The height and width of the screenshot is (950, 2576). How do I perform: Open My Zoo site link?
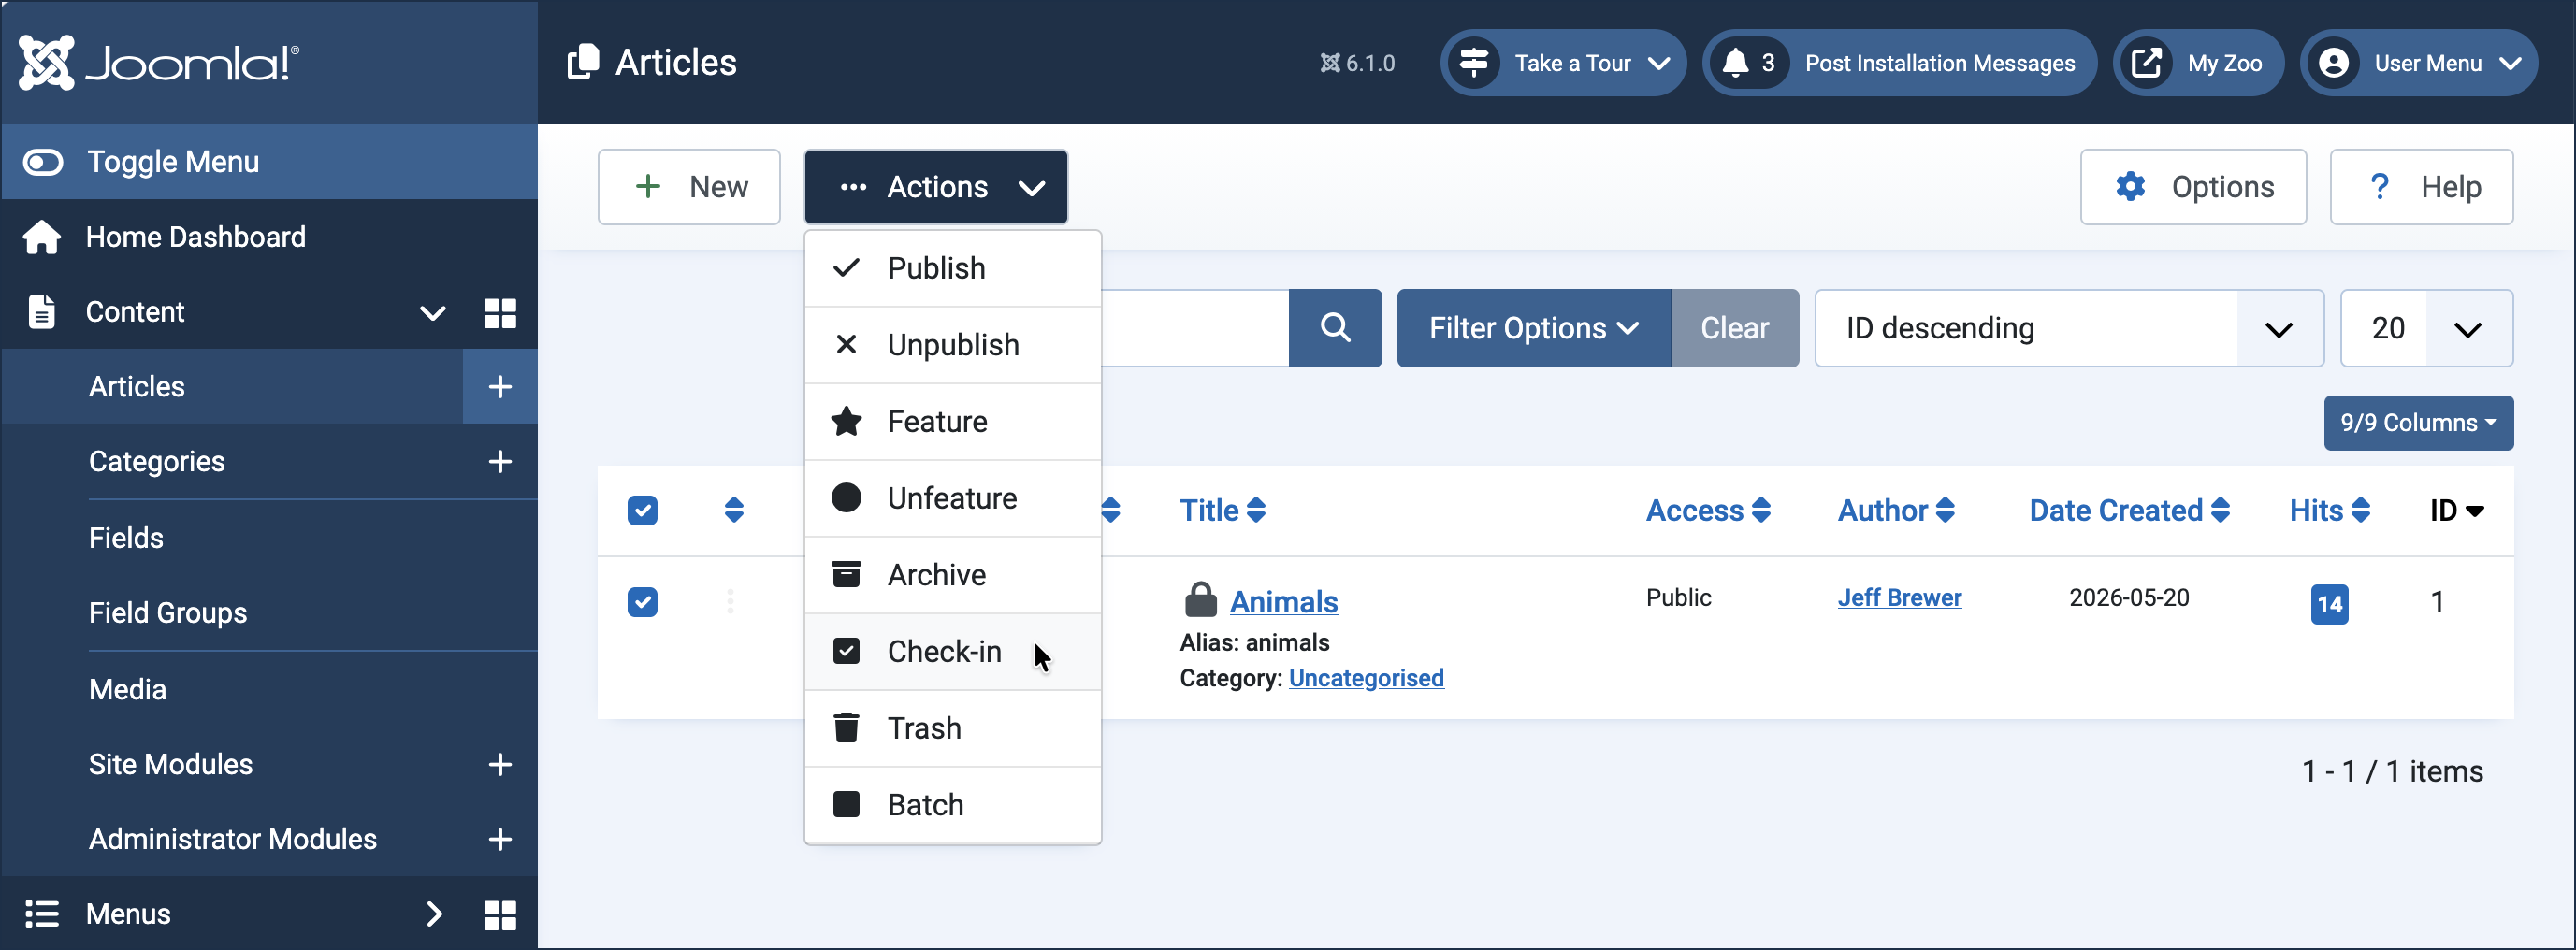point(2198,63)
